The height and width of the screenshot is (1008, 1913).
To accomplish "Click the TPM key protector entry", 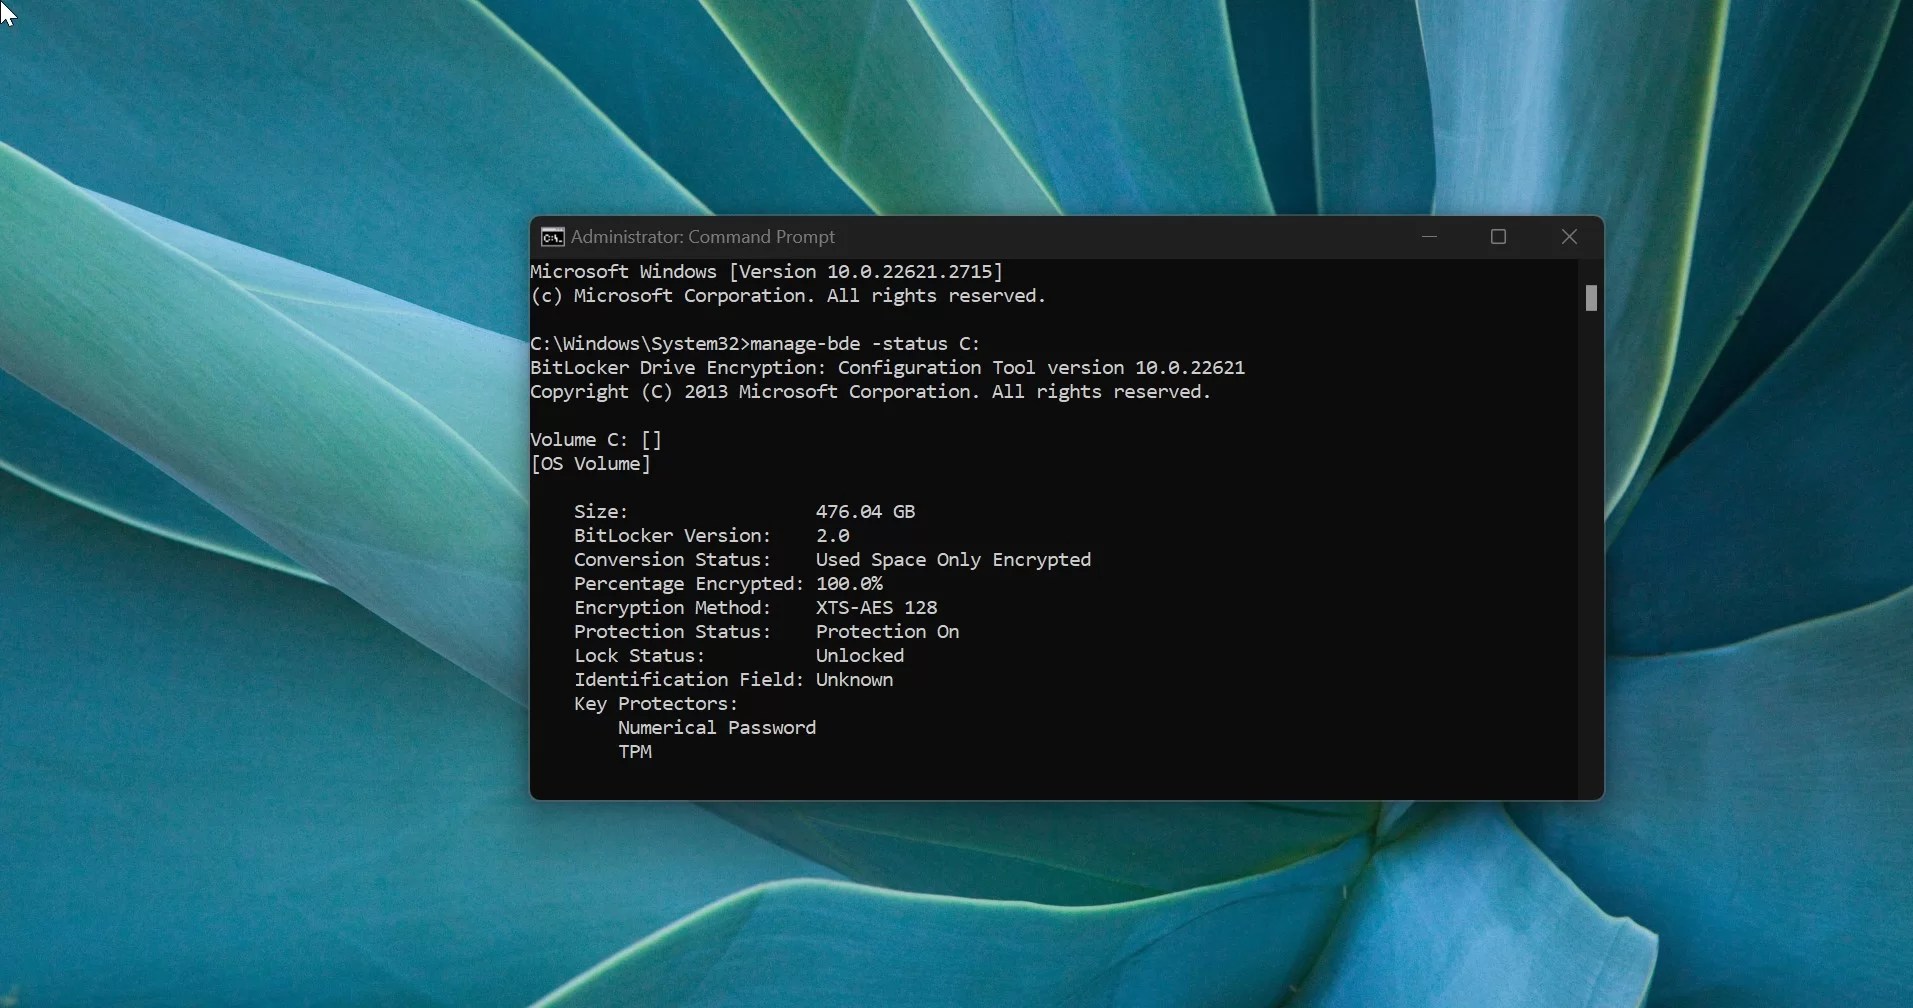I will tap(636, 751).
